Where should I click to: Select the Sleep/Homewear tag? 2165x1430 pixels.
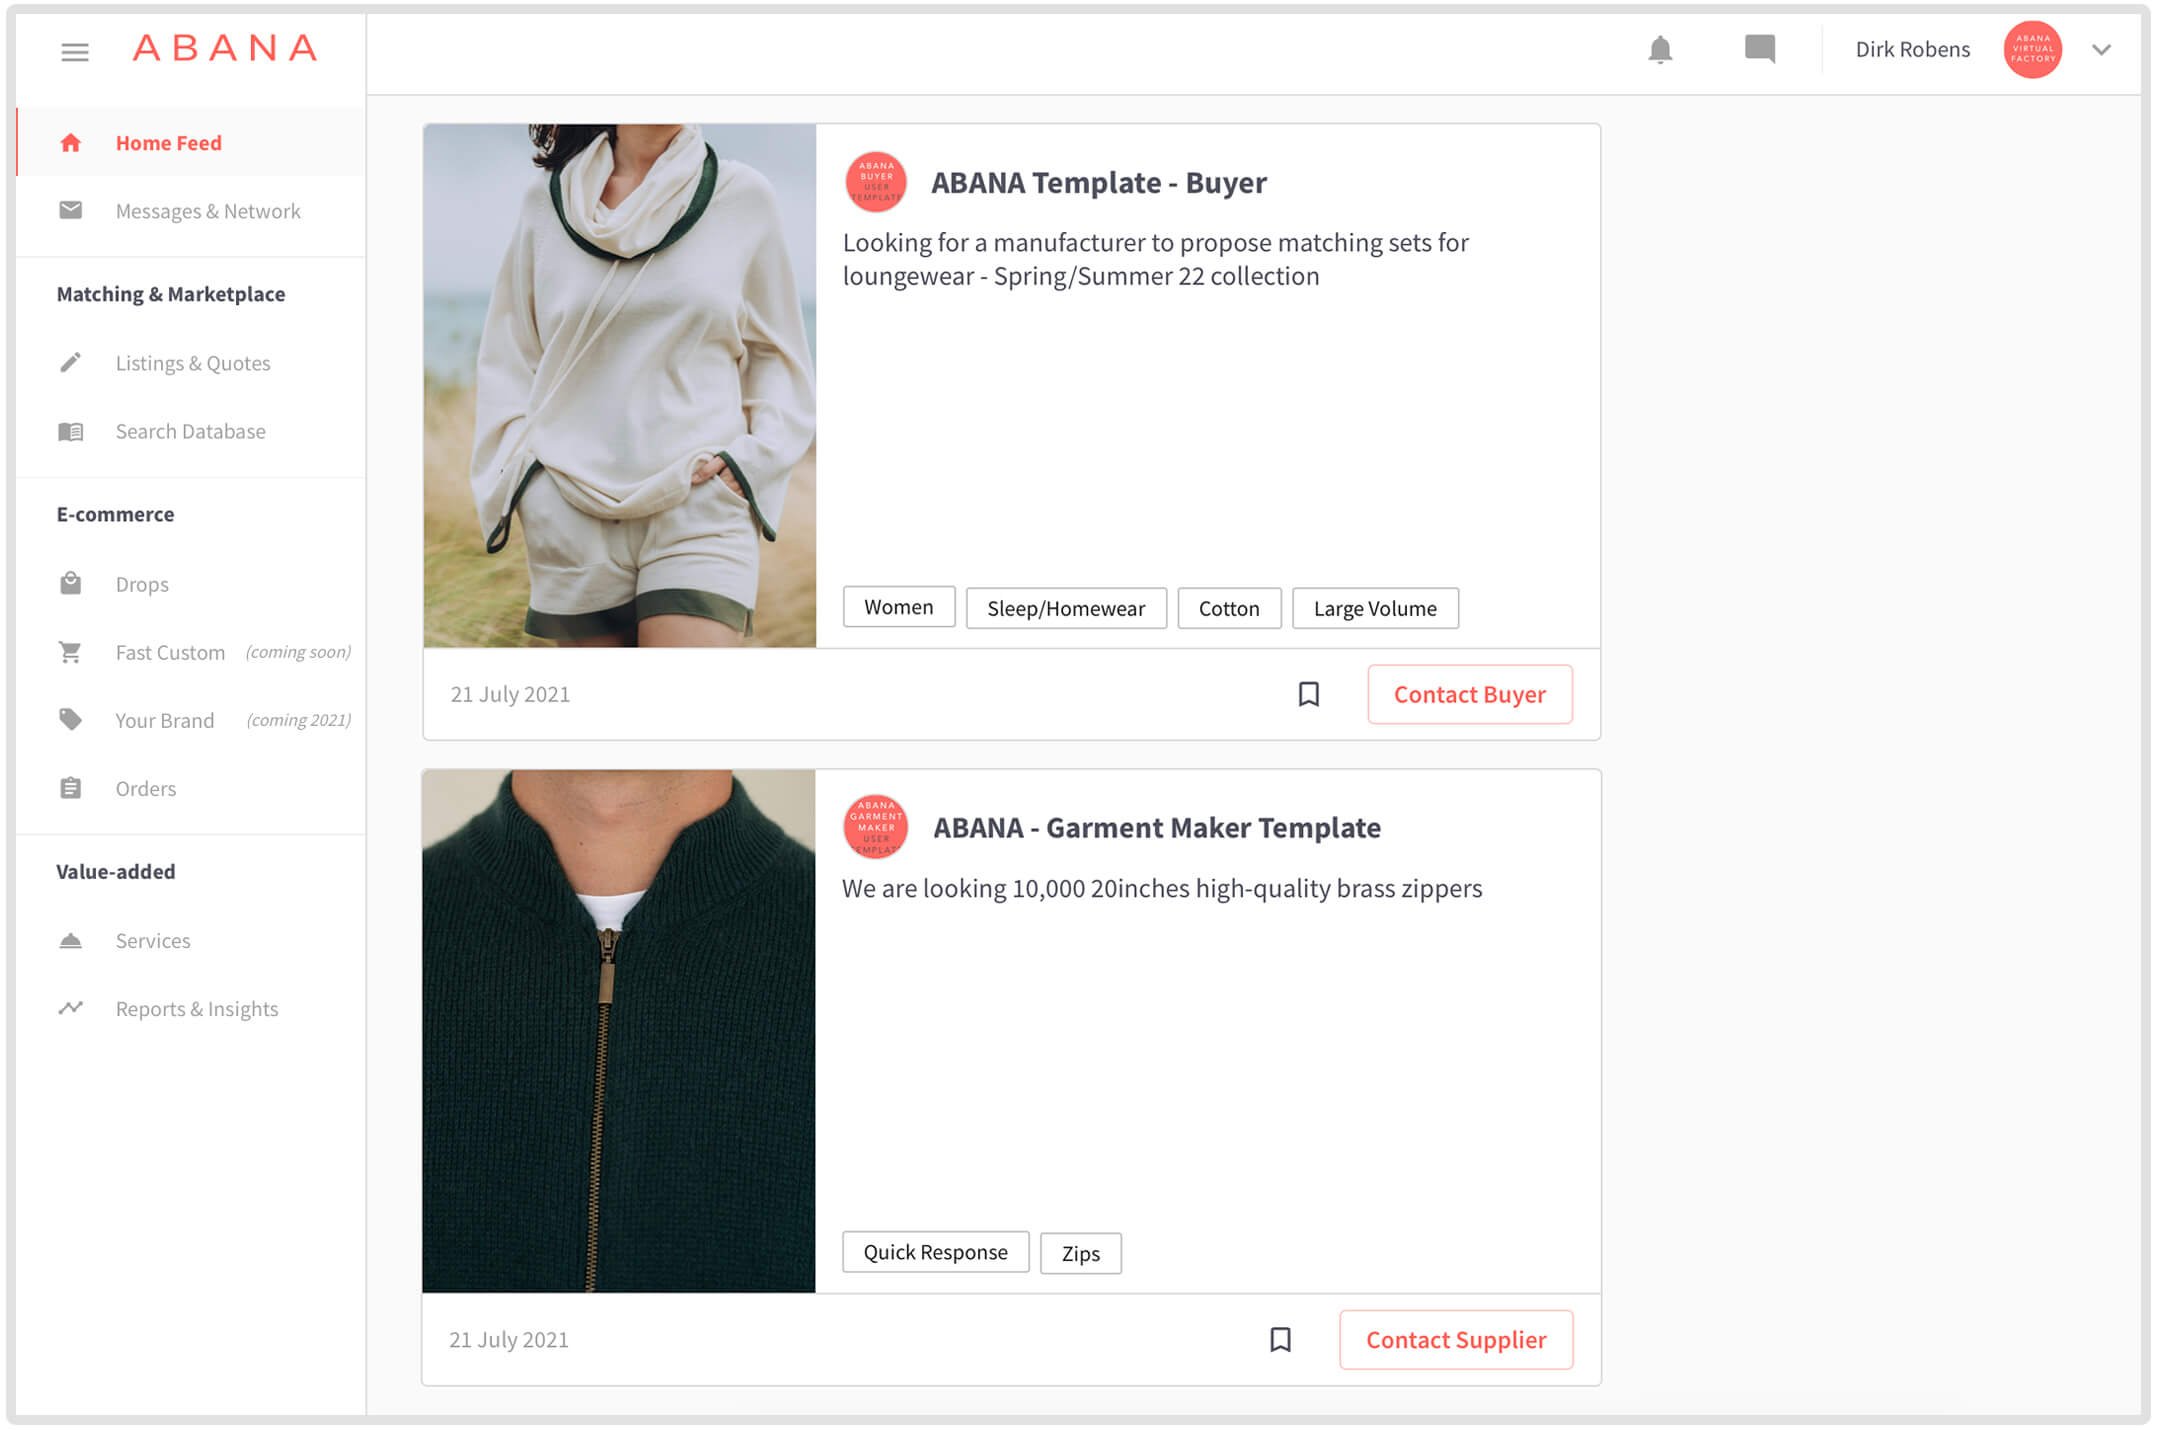point(1066,608)
